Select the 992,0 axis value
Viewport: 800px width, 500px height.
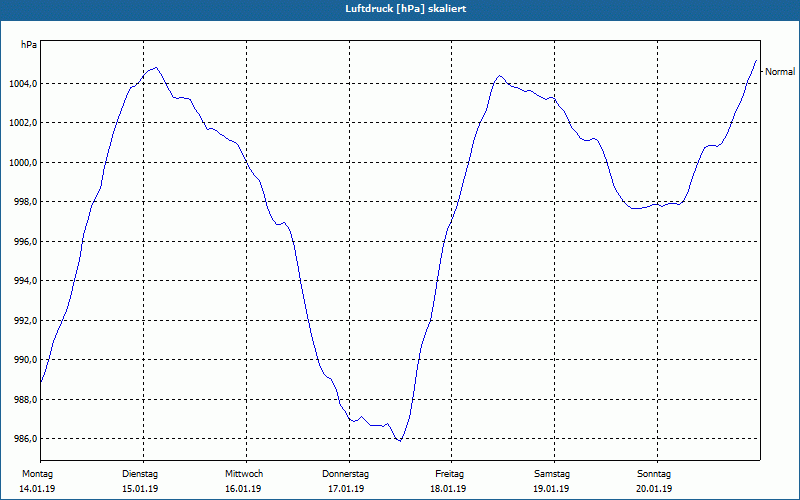pyautogui.click(x=25, y=320)
